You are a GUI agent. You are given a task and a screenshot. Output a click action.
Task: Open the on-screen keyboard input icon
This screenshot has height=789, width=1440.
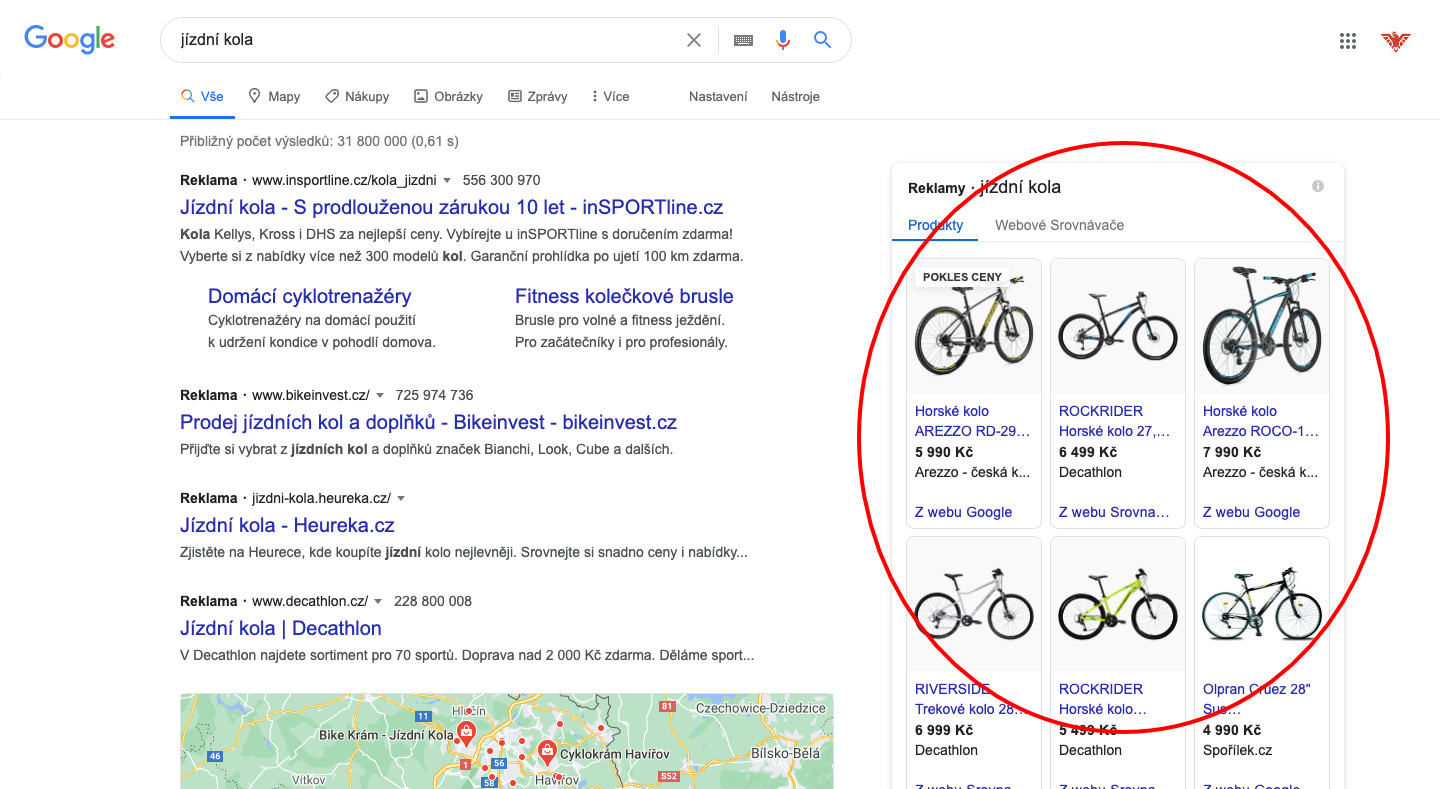point(743,40)
